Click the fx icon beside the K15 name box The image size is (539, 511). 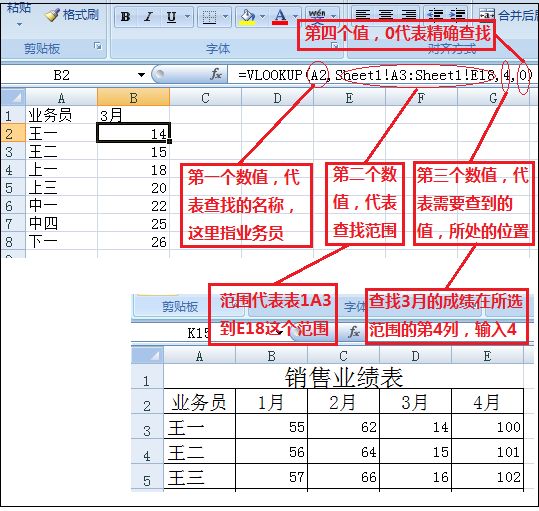click(353, 332)
